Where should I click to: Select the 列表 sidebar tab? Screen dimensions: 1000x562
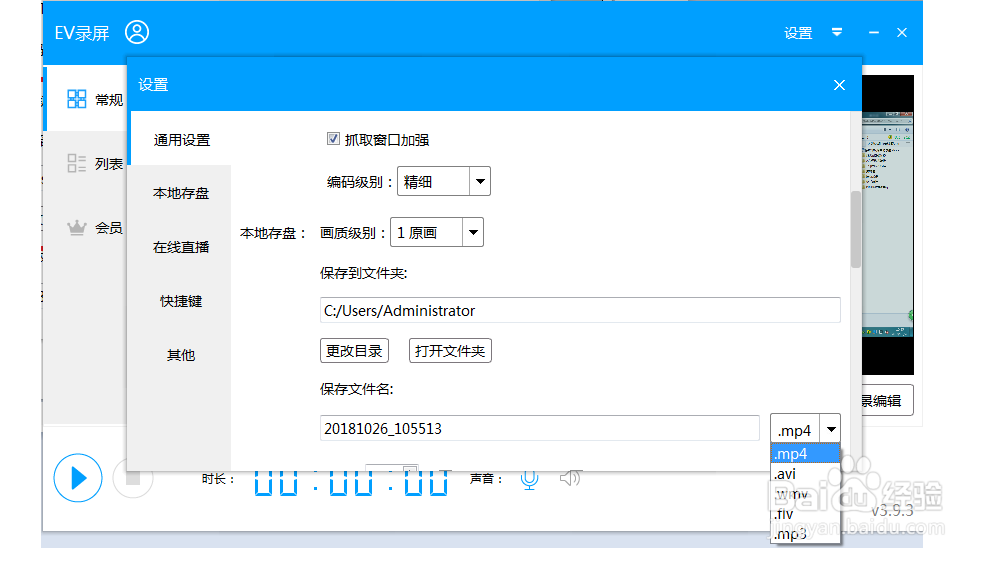(x=87, y=163)
